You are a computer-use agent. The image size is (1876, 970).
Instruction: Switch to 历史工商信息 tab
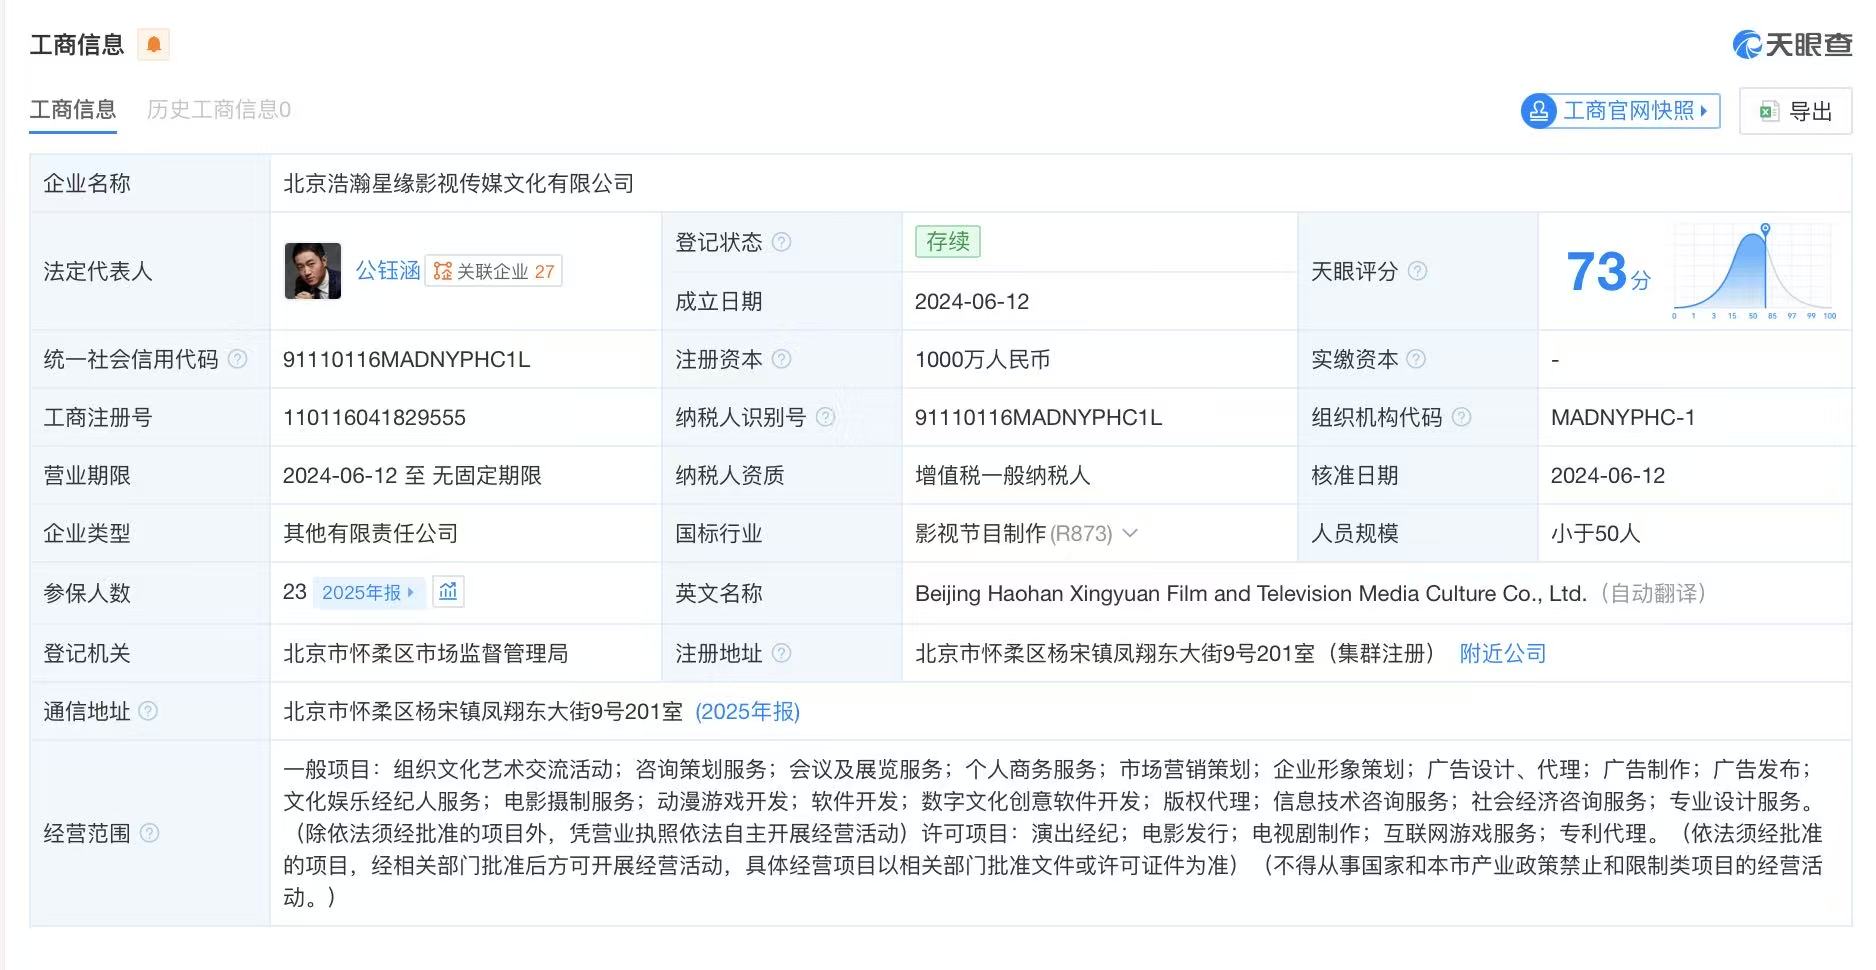[x=219, y=109]
